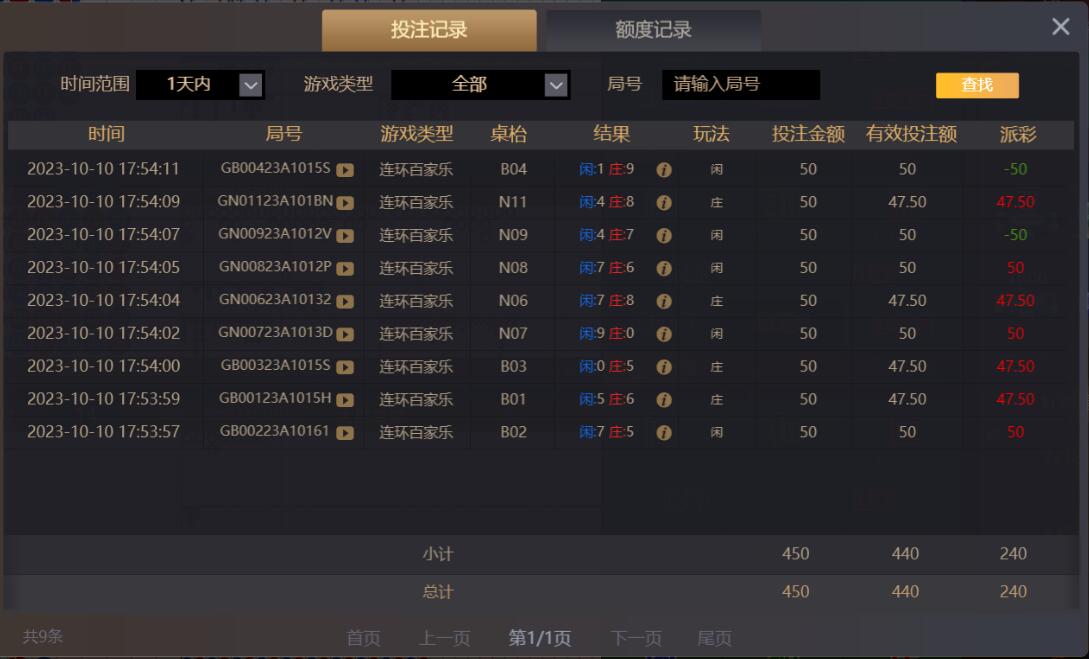
Task: Play video replay for round GB00323A1015S
Action: pos(345,367)
